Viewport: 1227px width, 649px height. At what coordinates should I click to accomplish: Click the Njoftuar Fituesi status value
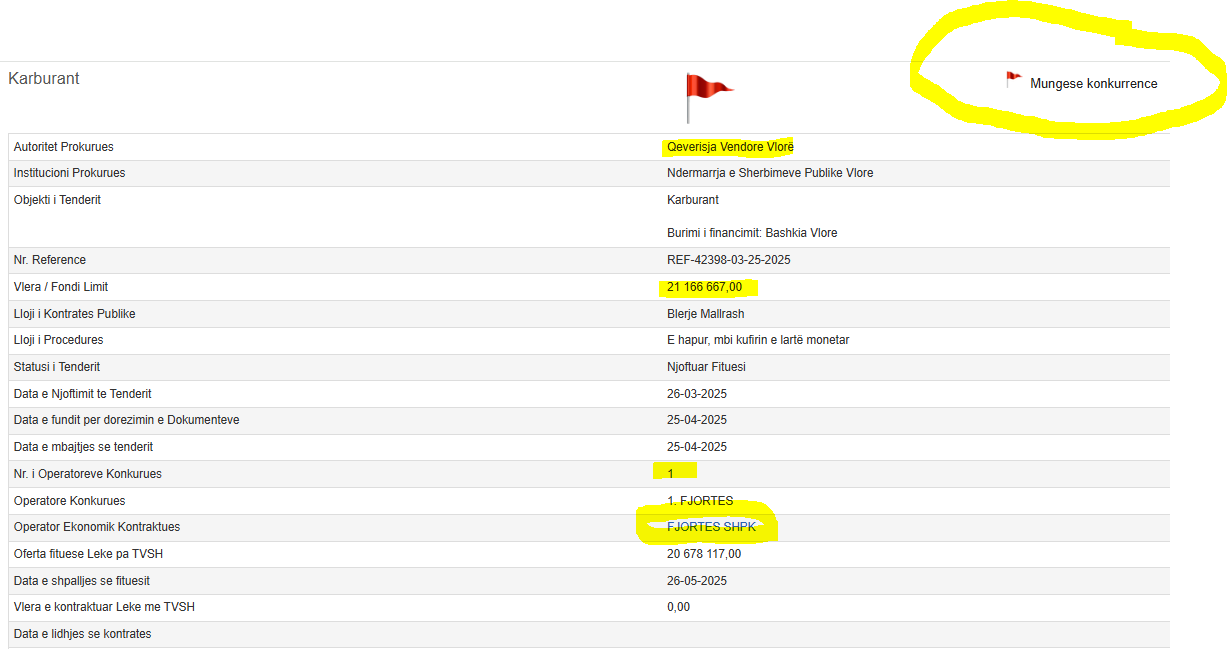pyautogui.click(x=706, y=367)
